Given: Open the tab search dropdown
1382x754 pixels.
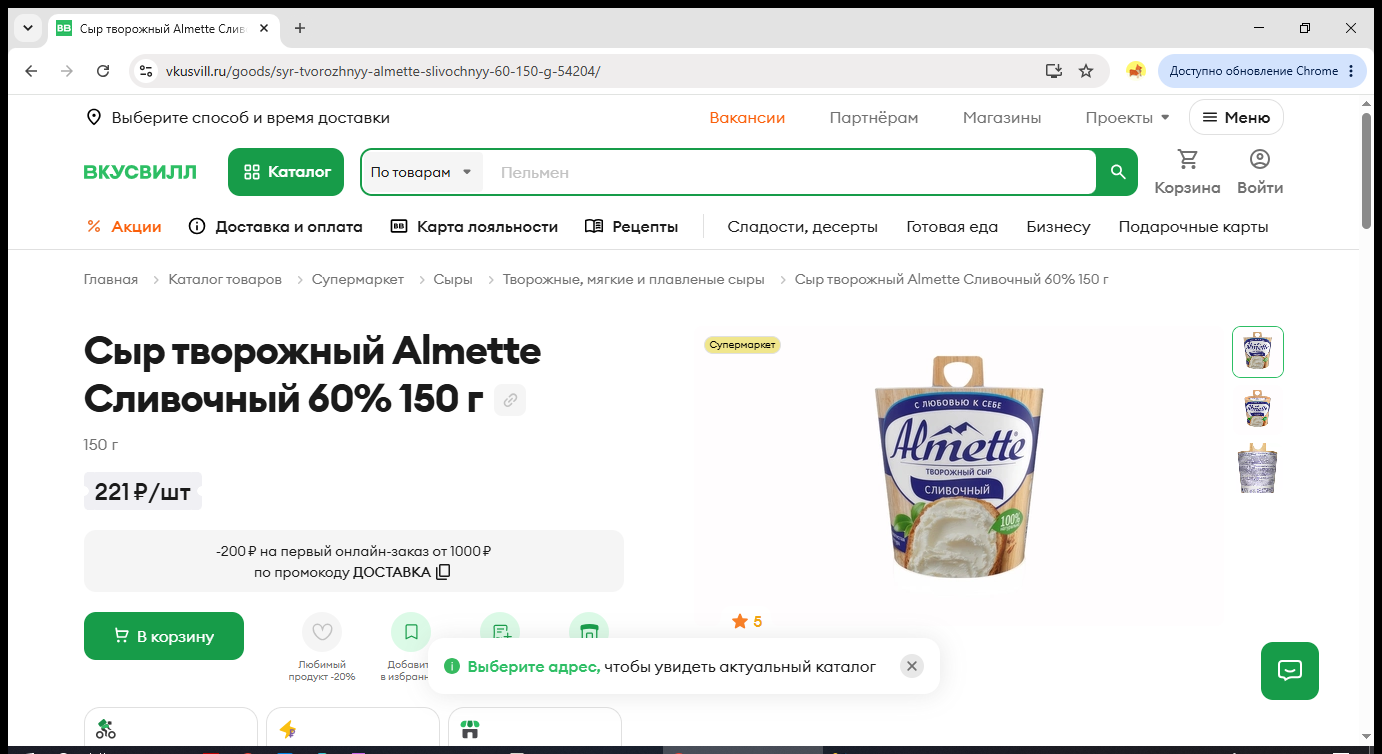Looking at the screenshot, I should point(28,28).
